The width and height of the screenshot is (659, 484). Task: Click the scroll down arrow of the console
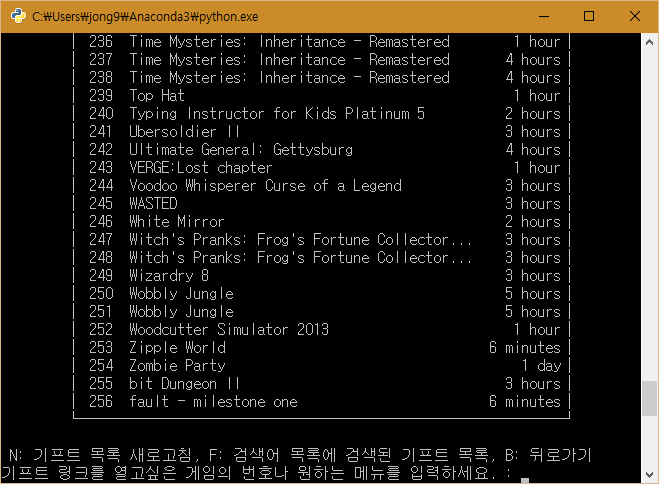[649, 475]
